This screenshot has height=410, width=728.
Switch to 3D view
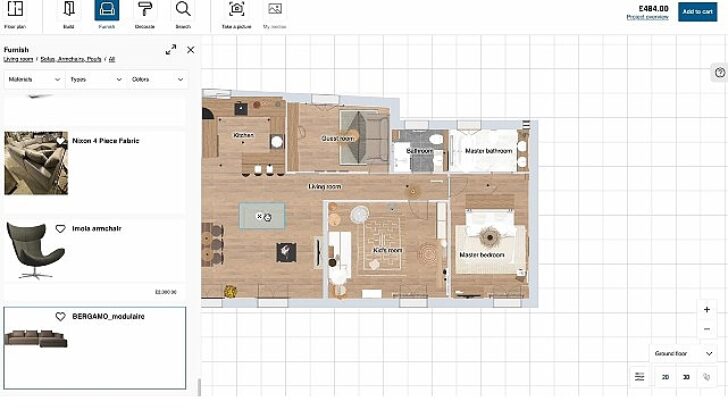click(x=685, y=377)
